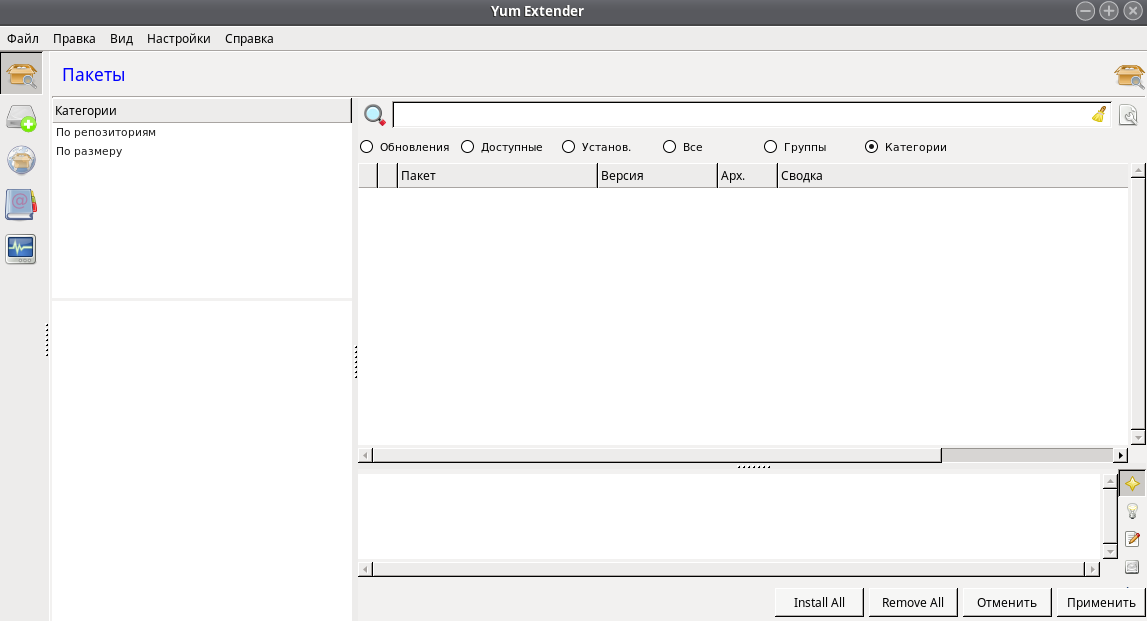The height and width of the screenshot is (621, 1147).
Task: Select the Установ. radio button
Action: [x=596, y=147]
